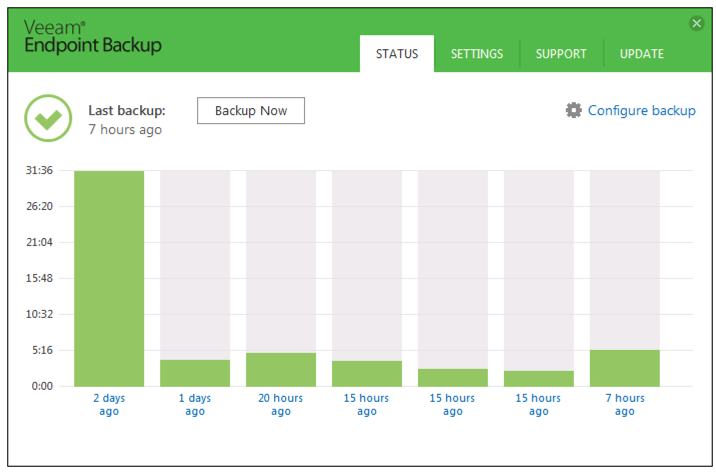Select the 2 days ago backup bar
The height and width of the screenshot is (472, 716).
coord(109,278)
